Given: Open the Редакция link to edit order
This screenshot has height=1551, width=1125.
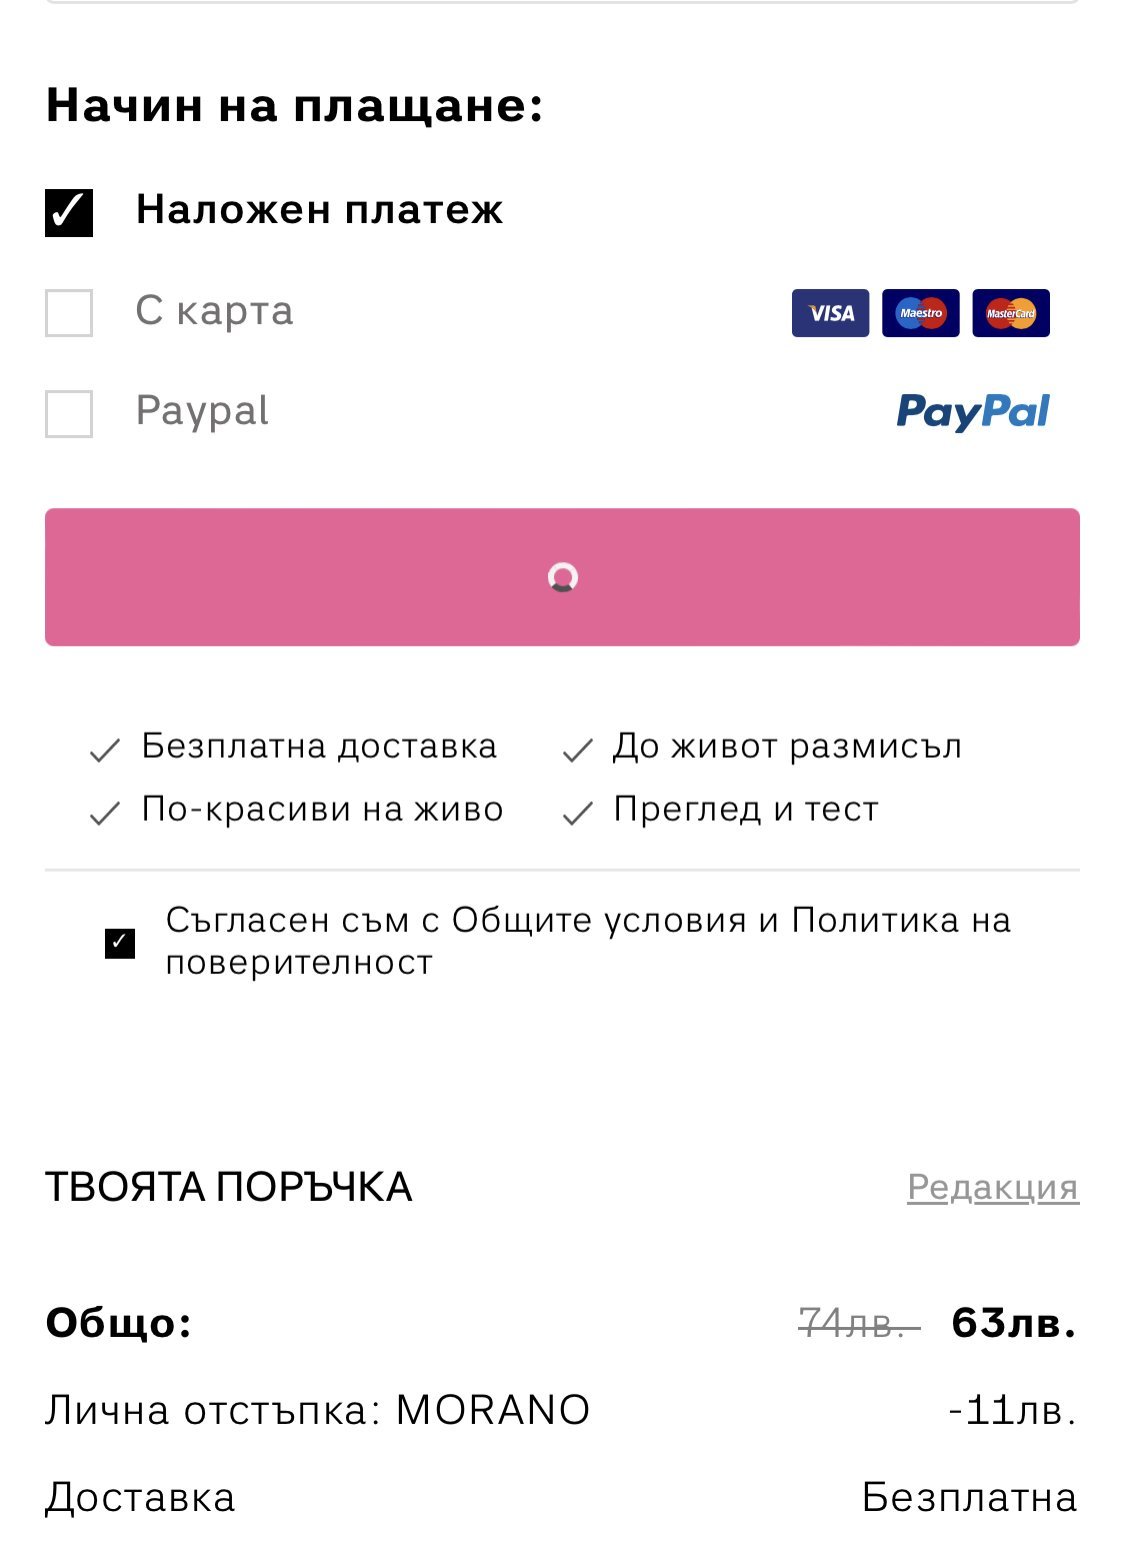Looking at the screenshot, I should (992, 1187).
